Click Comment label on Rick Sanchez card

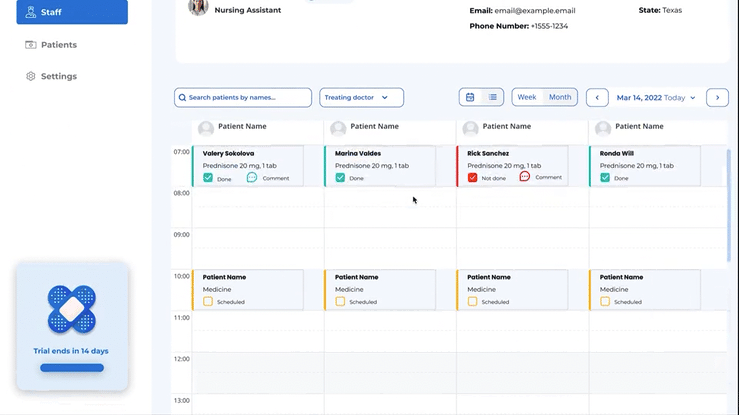tap(548, 177)
